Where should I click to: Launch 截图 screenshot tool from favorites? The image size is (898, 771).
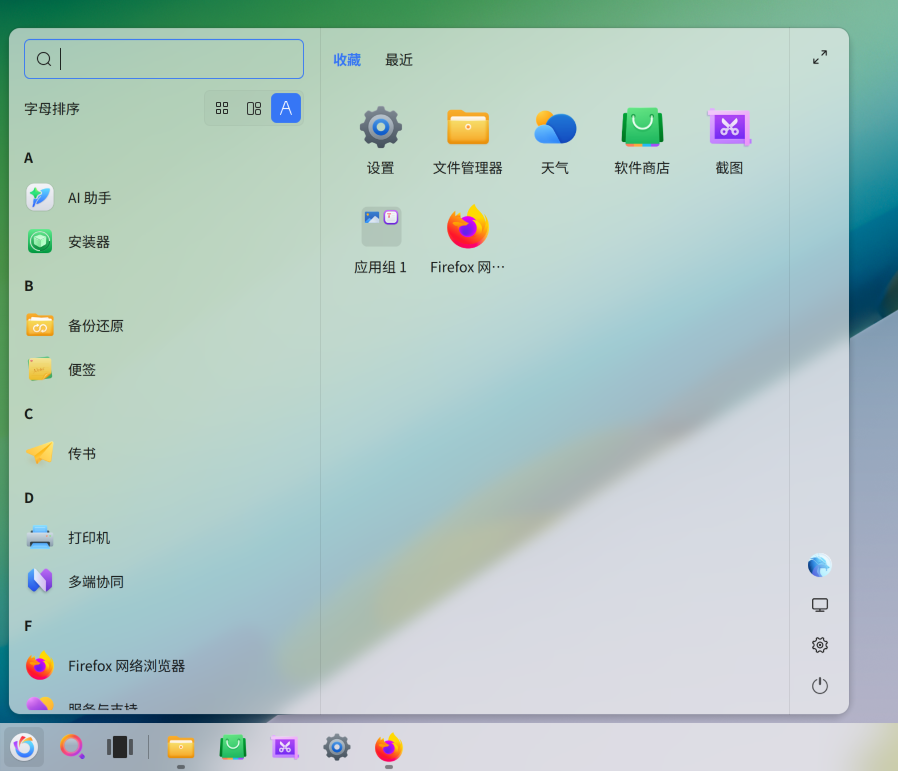point(729,141)
